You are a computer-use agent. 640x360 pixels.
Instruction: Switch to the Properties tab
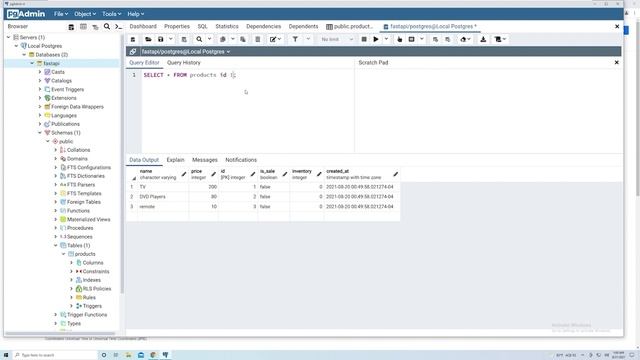(x=177, y=26)
